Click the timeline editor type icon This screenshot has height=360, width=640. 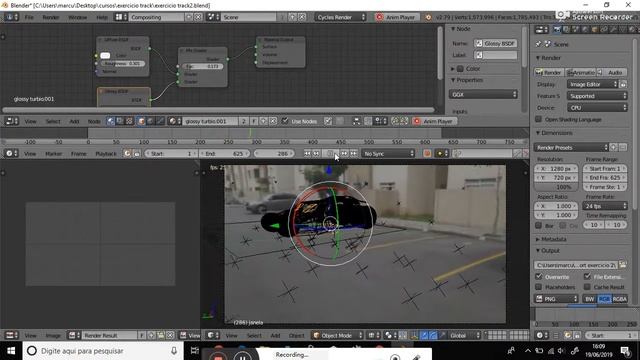11,153
